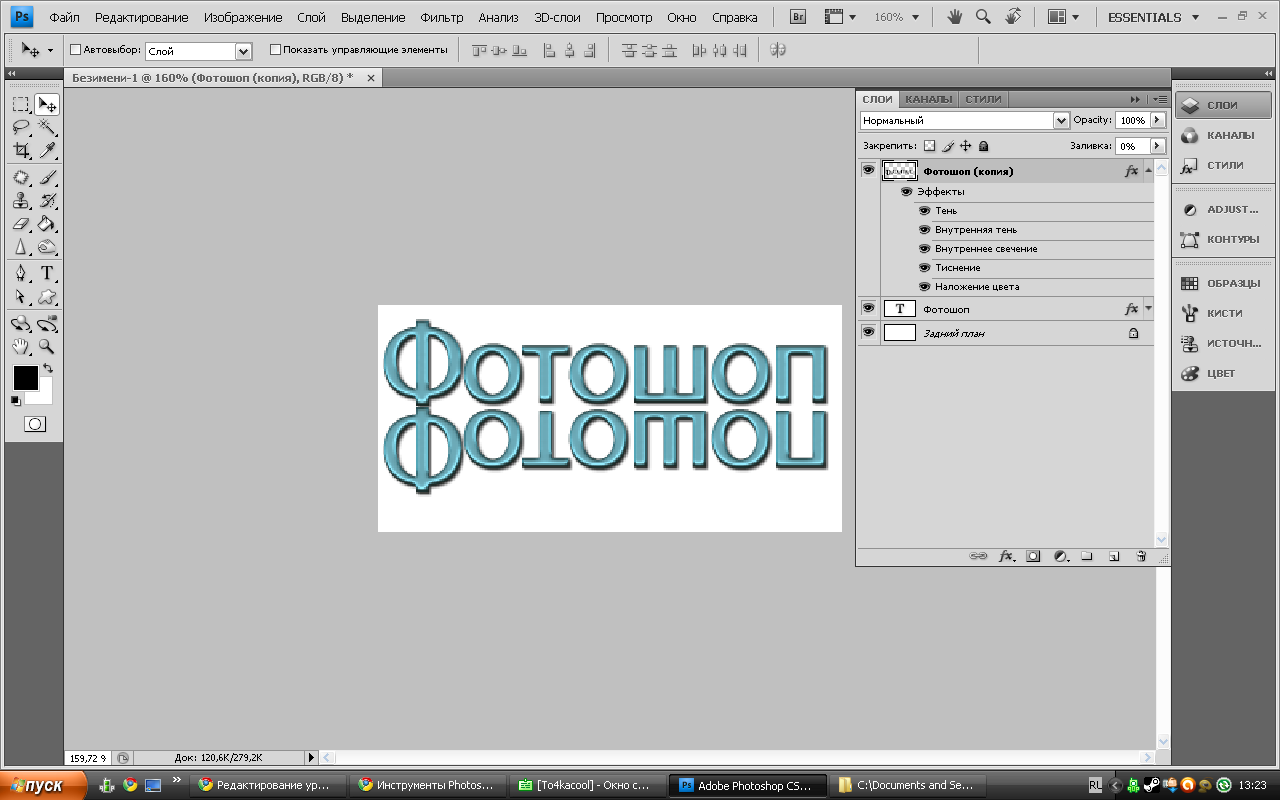Image resolution: width=1280 pixels, height=800 pixels.
Task: Expand effects of the Фотошоп text layer
Action: pos(1148,309)
